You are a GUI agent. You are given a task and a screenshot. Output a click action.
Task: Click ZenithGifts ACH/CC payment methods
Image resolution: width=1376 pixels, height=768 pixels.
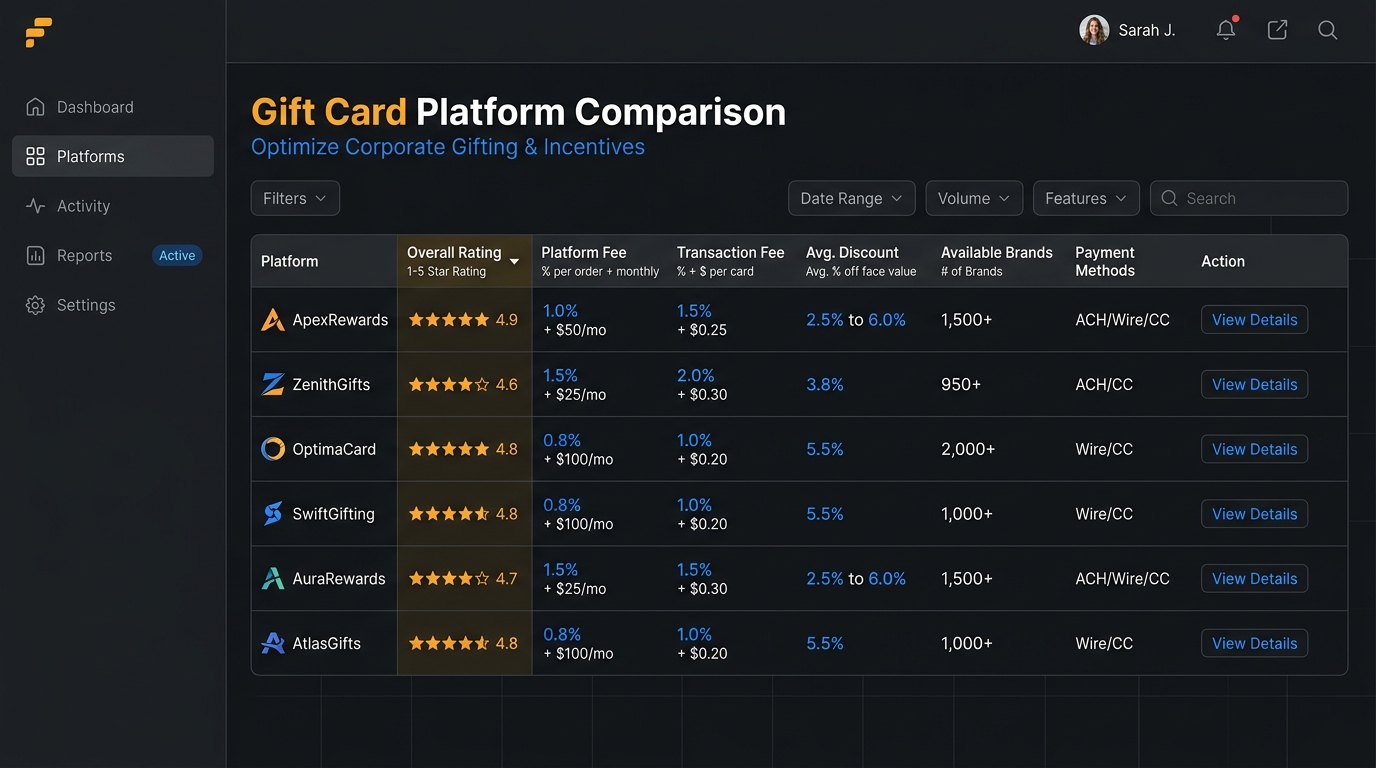[x=1104, y=384]
